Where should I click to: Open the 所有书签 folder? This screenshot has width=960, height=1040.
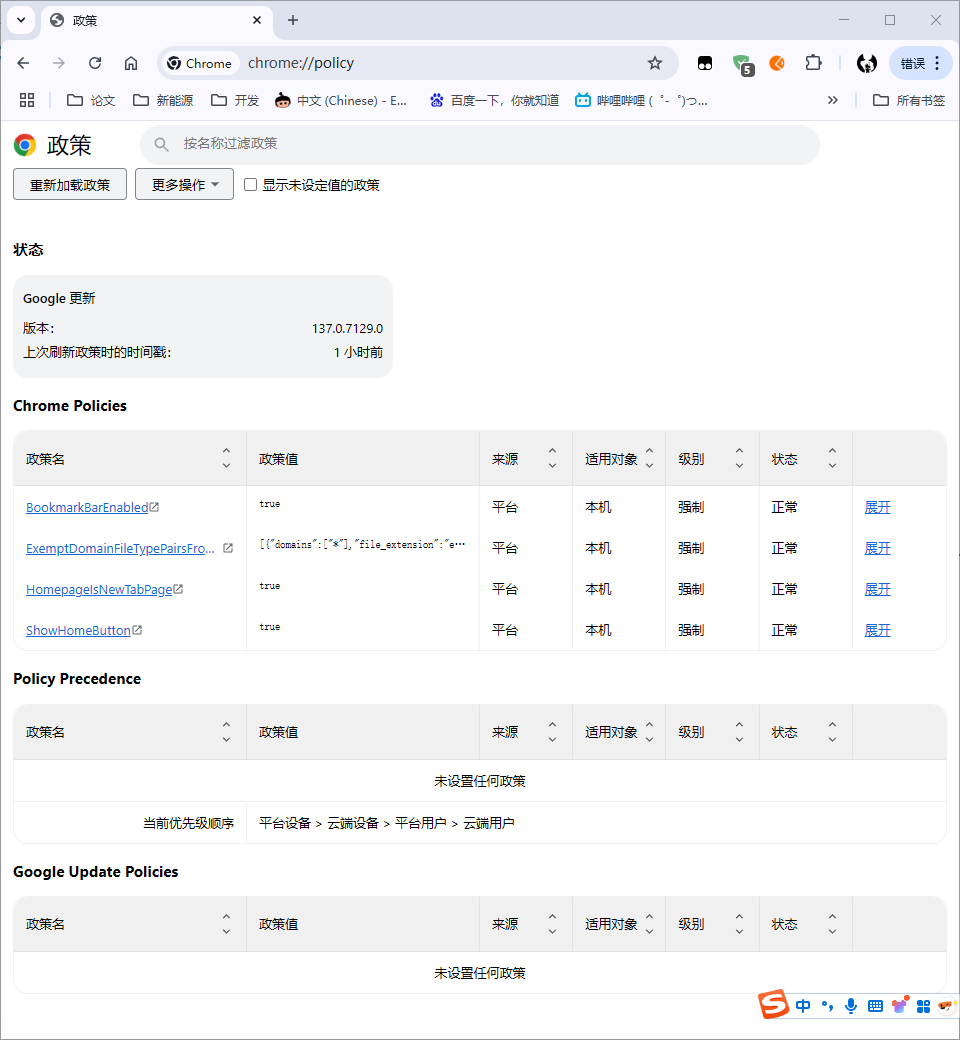click(x=909, y=100)
